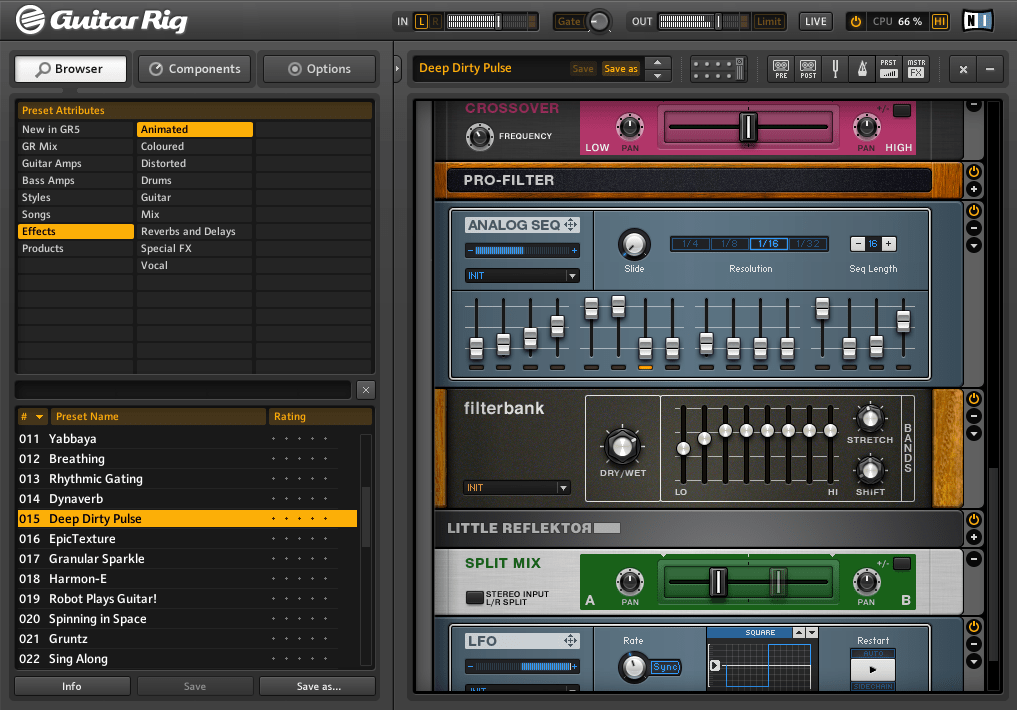Switch to the Options tab

[320, 69]
